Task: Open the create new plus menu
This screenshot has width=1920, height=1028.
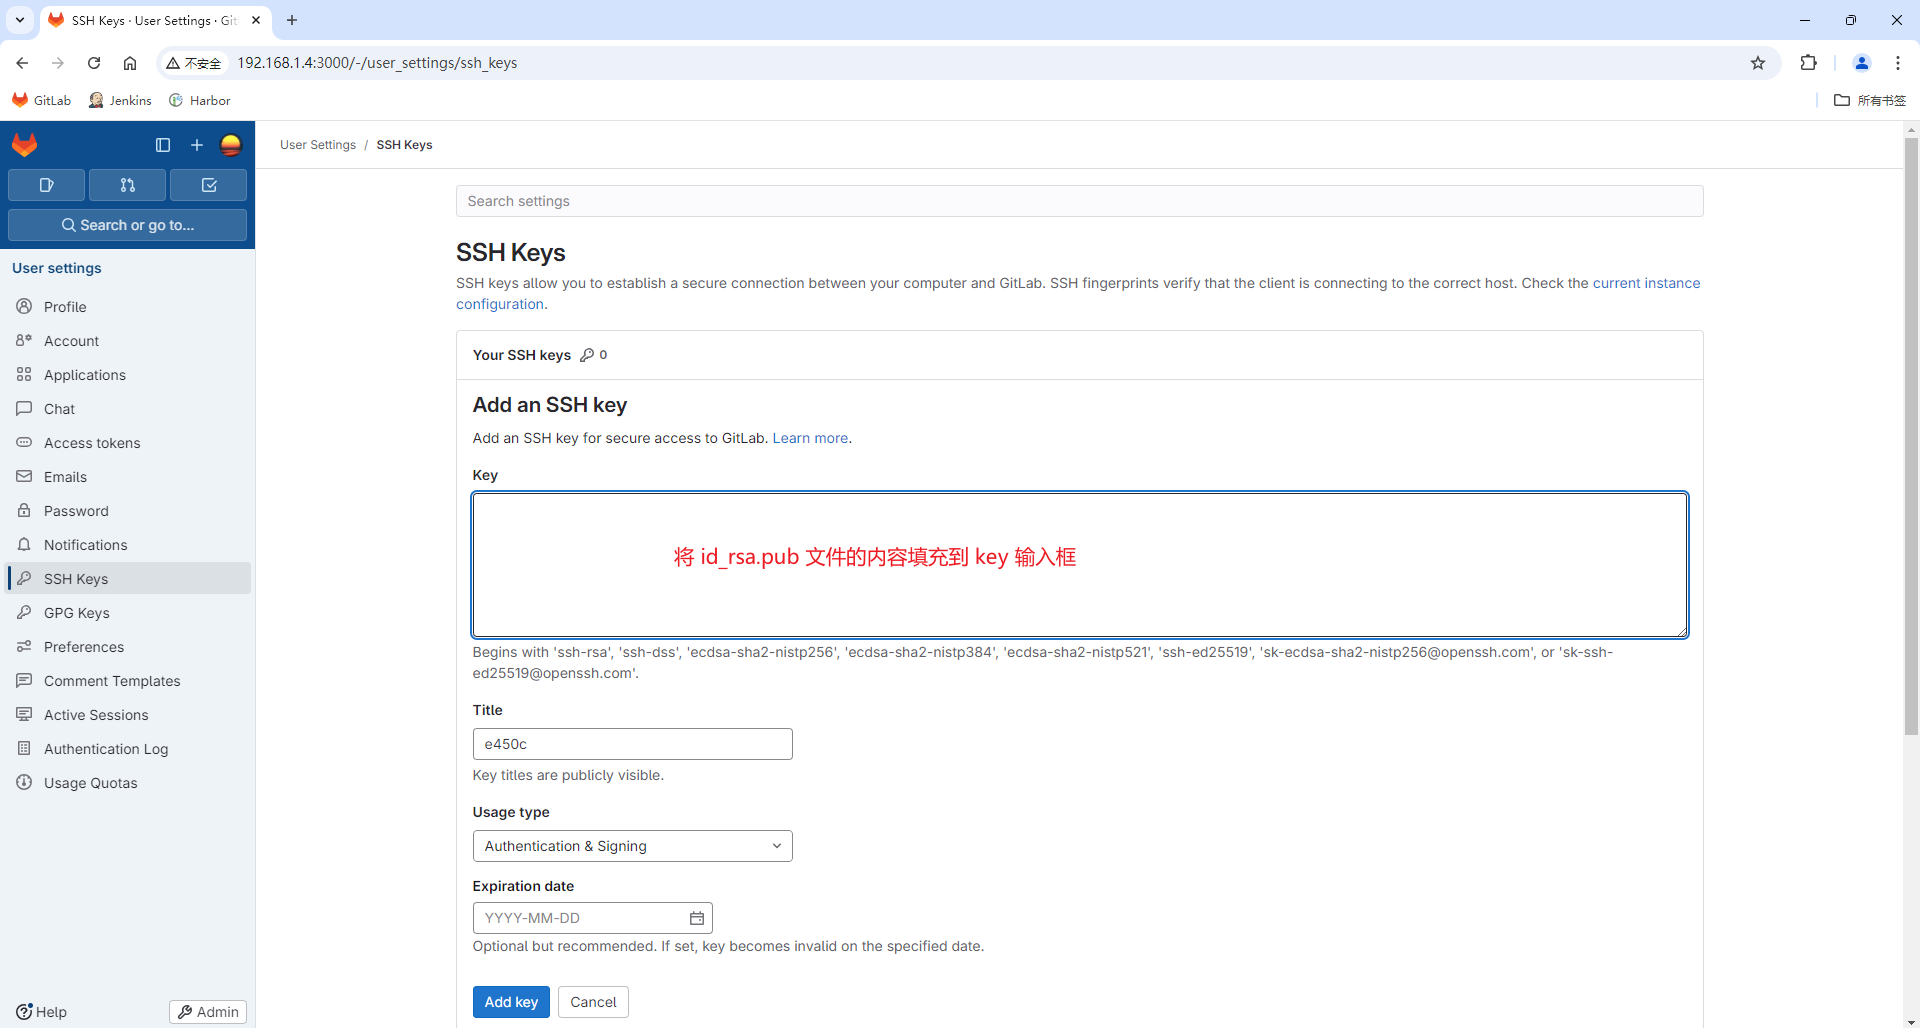Action: click(x=197, y=145)
